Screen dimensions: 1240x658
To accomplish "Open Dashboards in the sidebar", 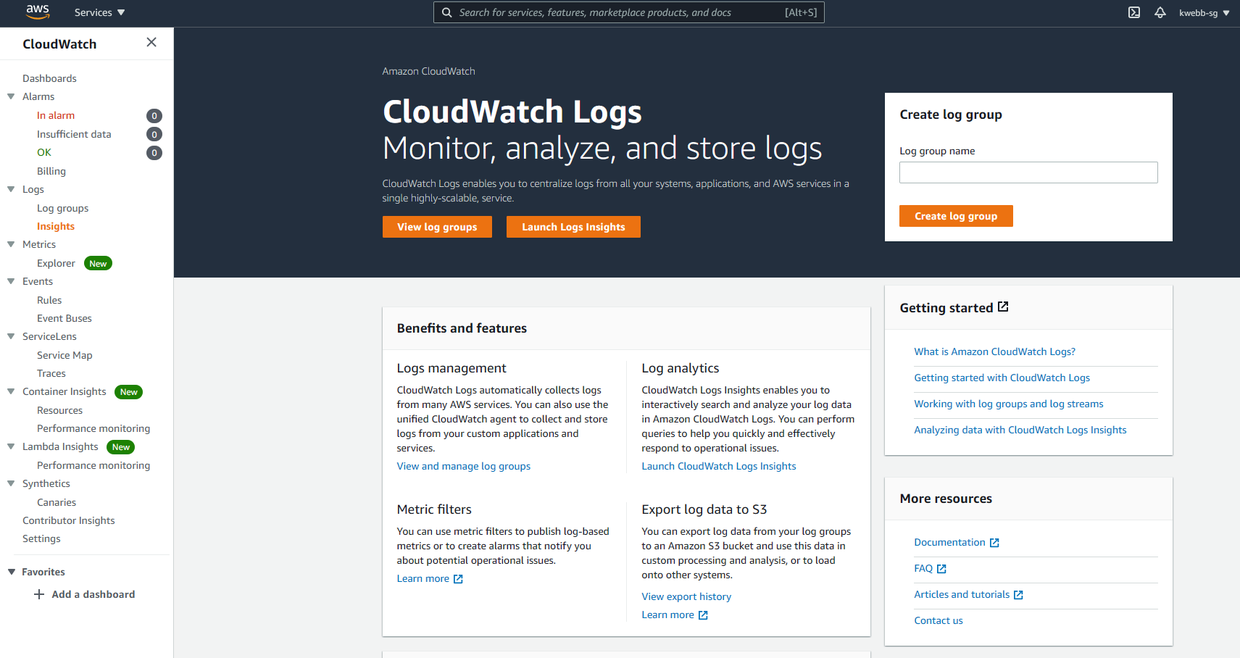I will 49,78.
